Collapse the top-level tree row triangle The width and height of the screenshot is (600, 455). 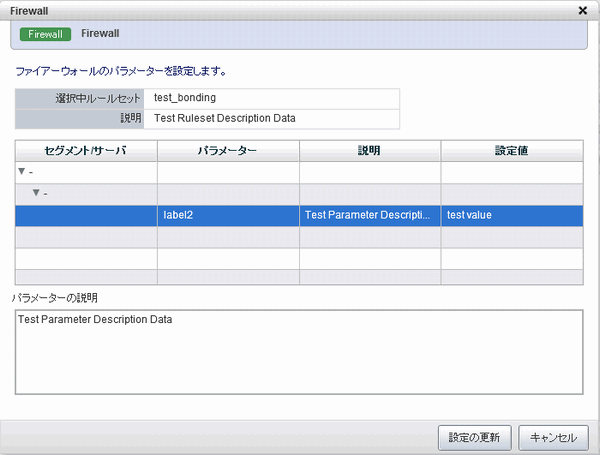click(22, 171)
